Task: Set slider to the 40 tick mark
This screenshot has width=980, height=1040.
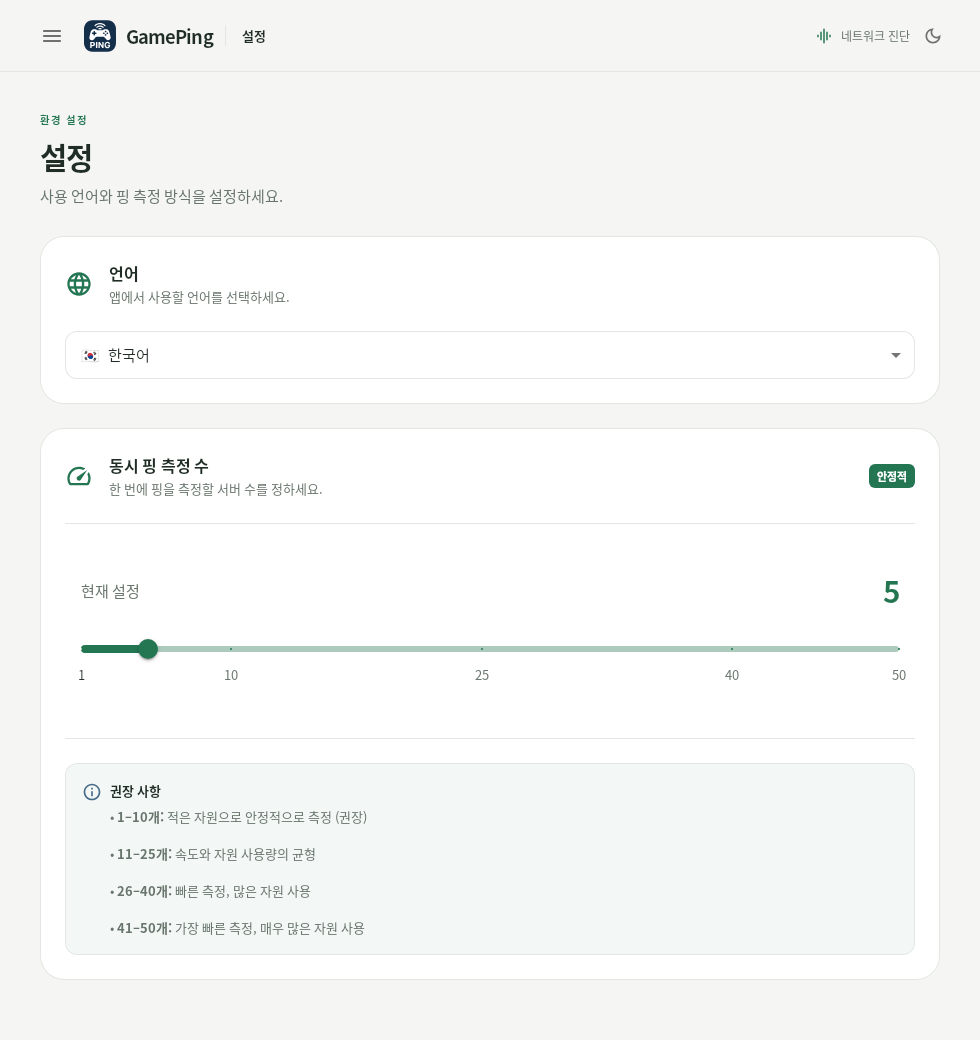Action: (732, 649)
